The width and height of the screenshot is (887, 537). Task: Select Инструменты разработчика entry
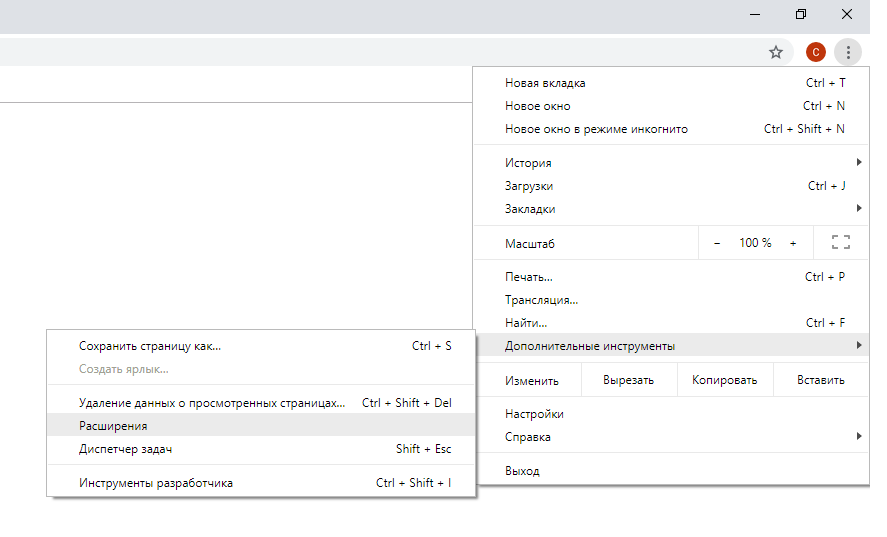click(155, 483)
